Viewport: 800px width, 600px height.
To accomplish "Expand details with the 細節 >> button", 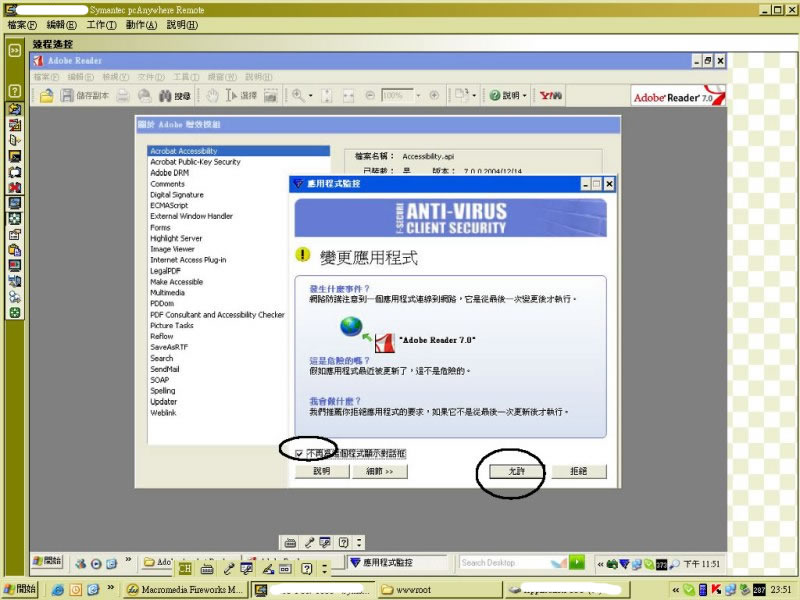I will point(380,471).
